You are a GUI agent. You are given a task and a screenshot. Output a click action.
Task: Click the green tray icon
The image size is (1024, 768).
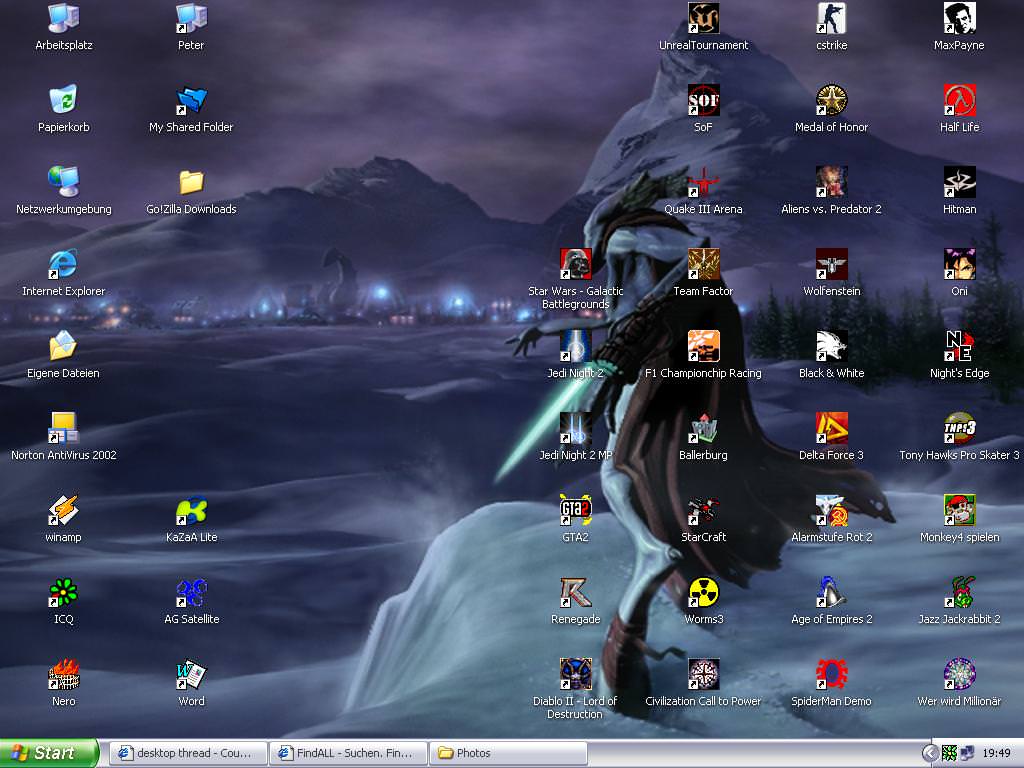(950, 754)
